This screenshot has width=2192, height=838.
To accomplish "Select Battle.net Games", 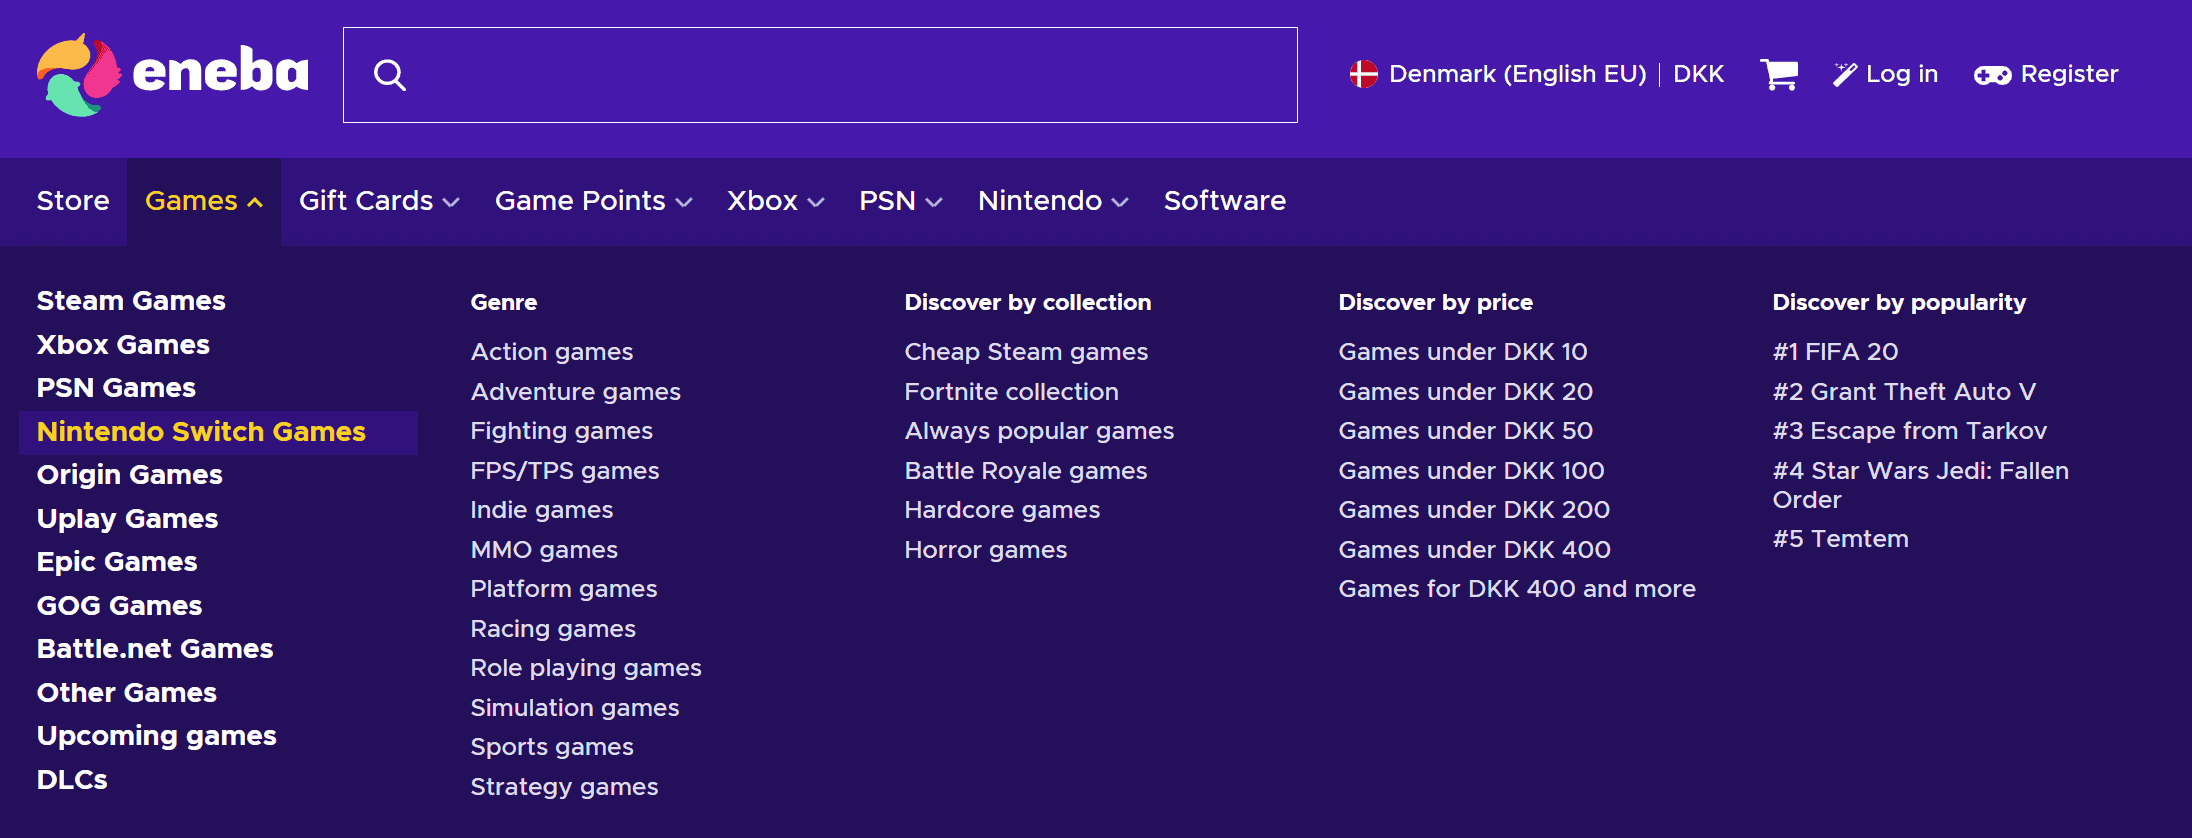I will point(155,649).
